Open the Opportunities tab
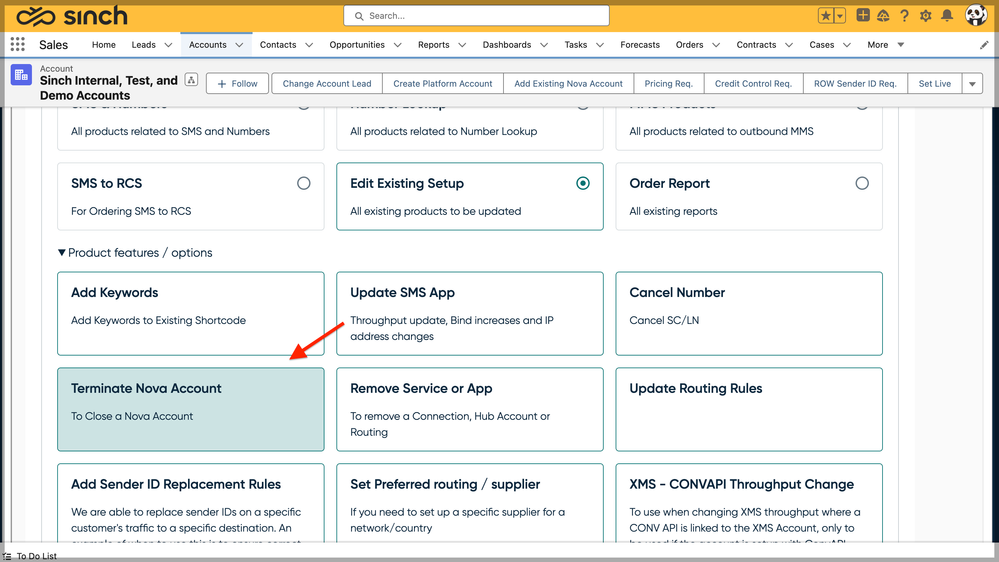 pos(357,45)
